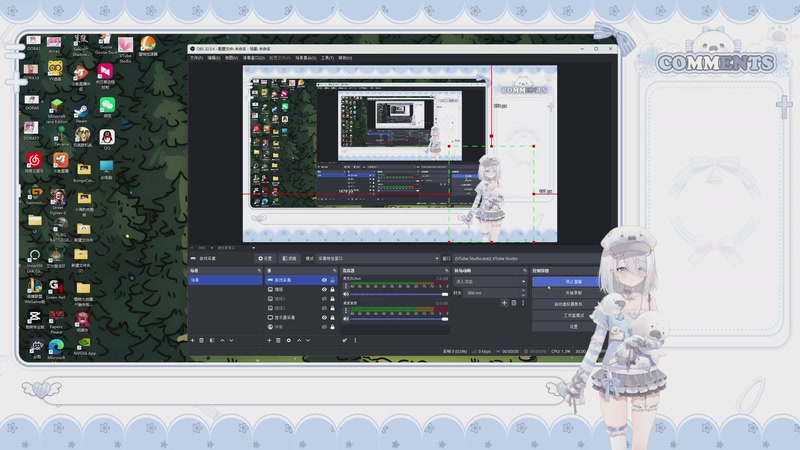800x450 pixels.
Task: Remove transition with trash icon
Action: click(x=514, y=303)
